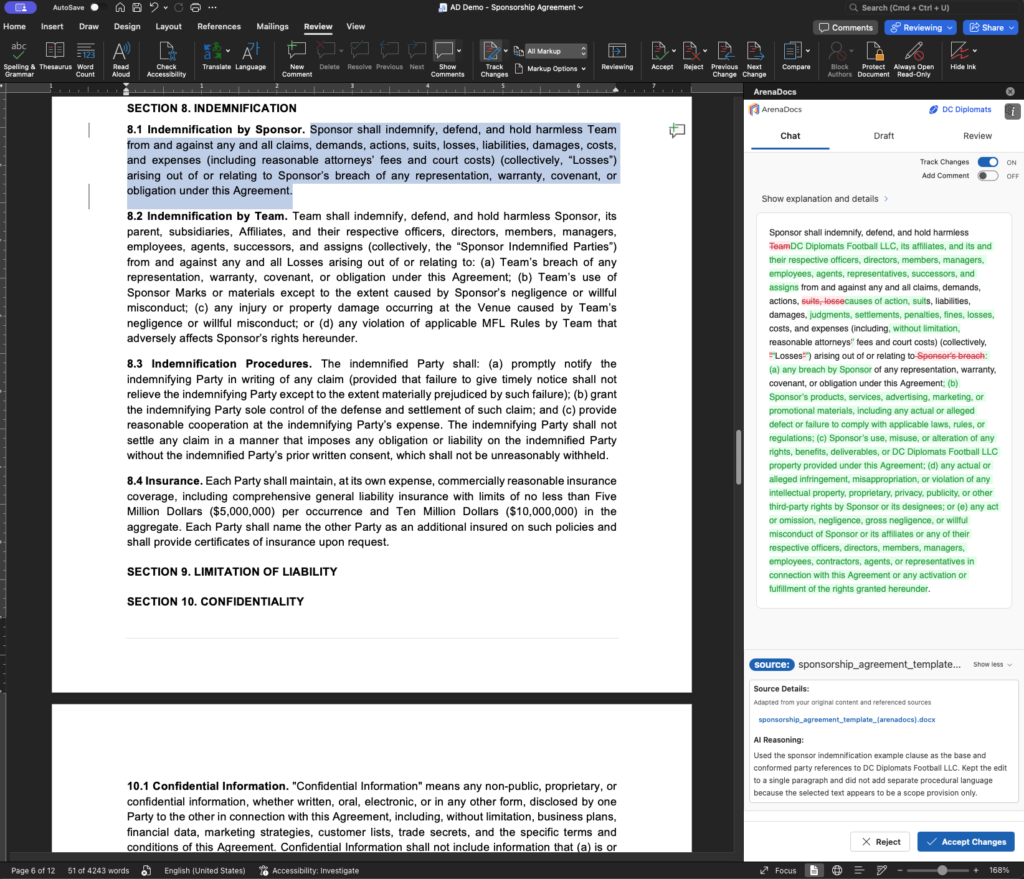The width and height of the screenshot is (1024, 879).
Task: Toggle the AutoSave switch
Action: (x=96, y=7)
